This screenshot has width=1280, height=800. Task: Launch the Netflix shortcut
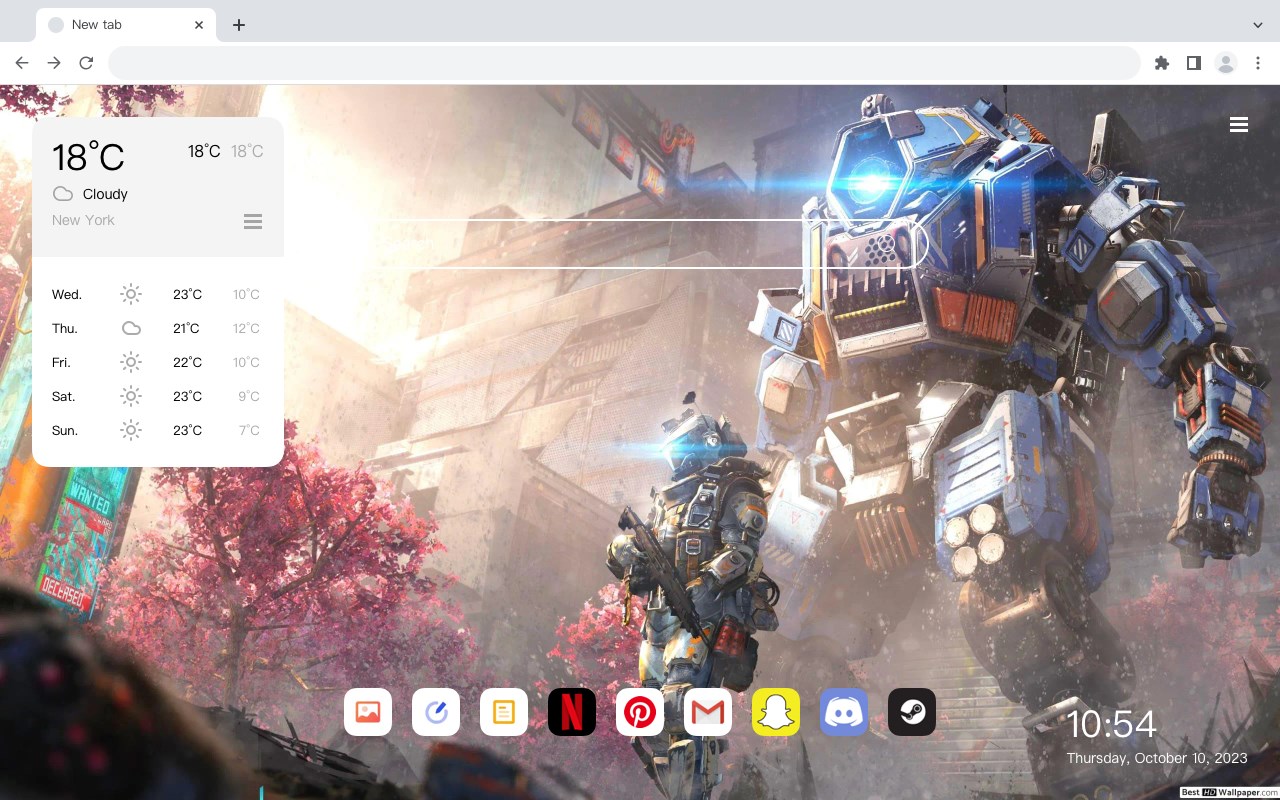click(x=572, y=712)
